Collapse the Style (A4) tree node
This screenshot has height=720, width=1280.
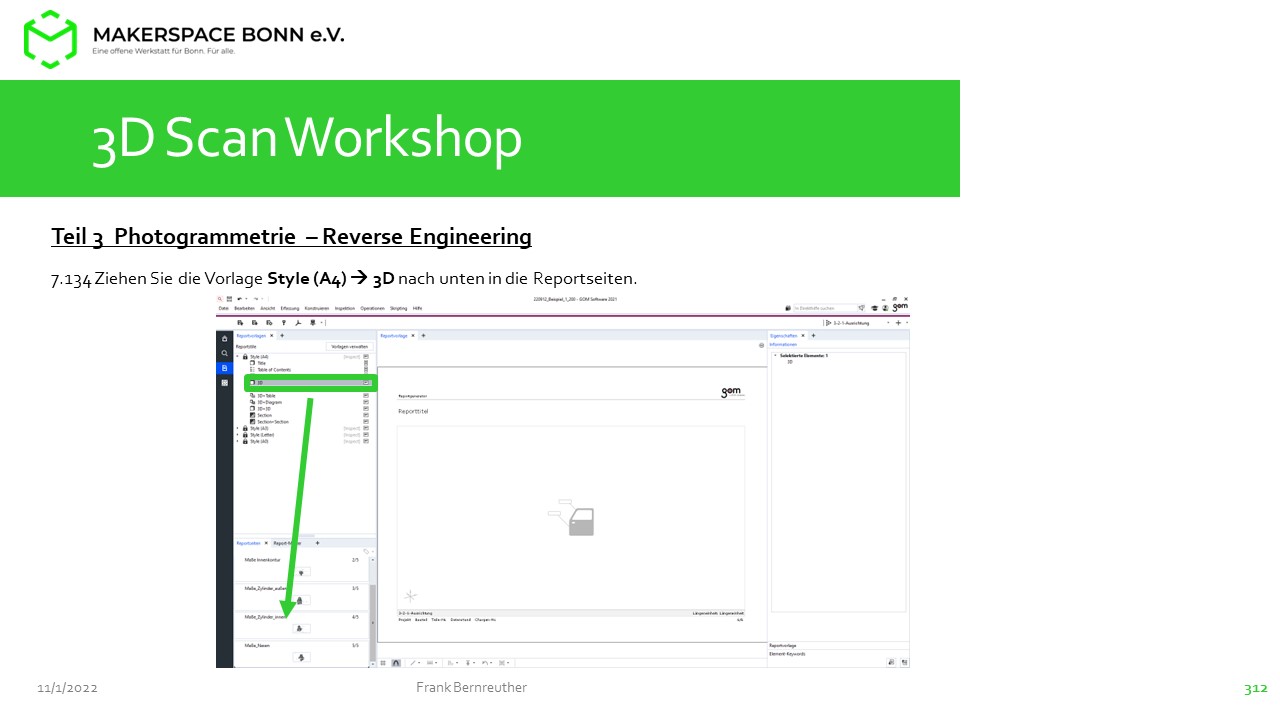(238, 357)
